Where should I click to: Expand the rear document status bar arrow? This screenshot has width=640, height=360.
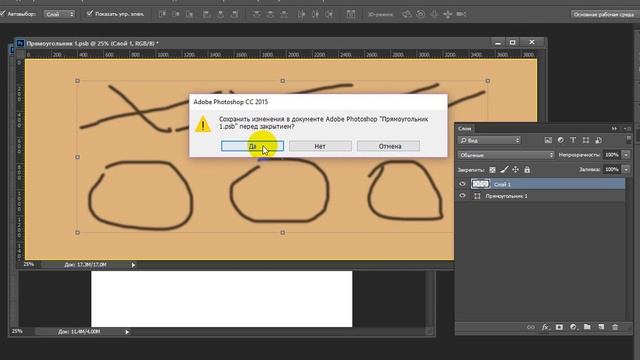tap(127, 332)
